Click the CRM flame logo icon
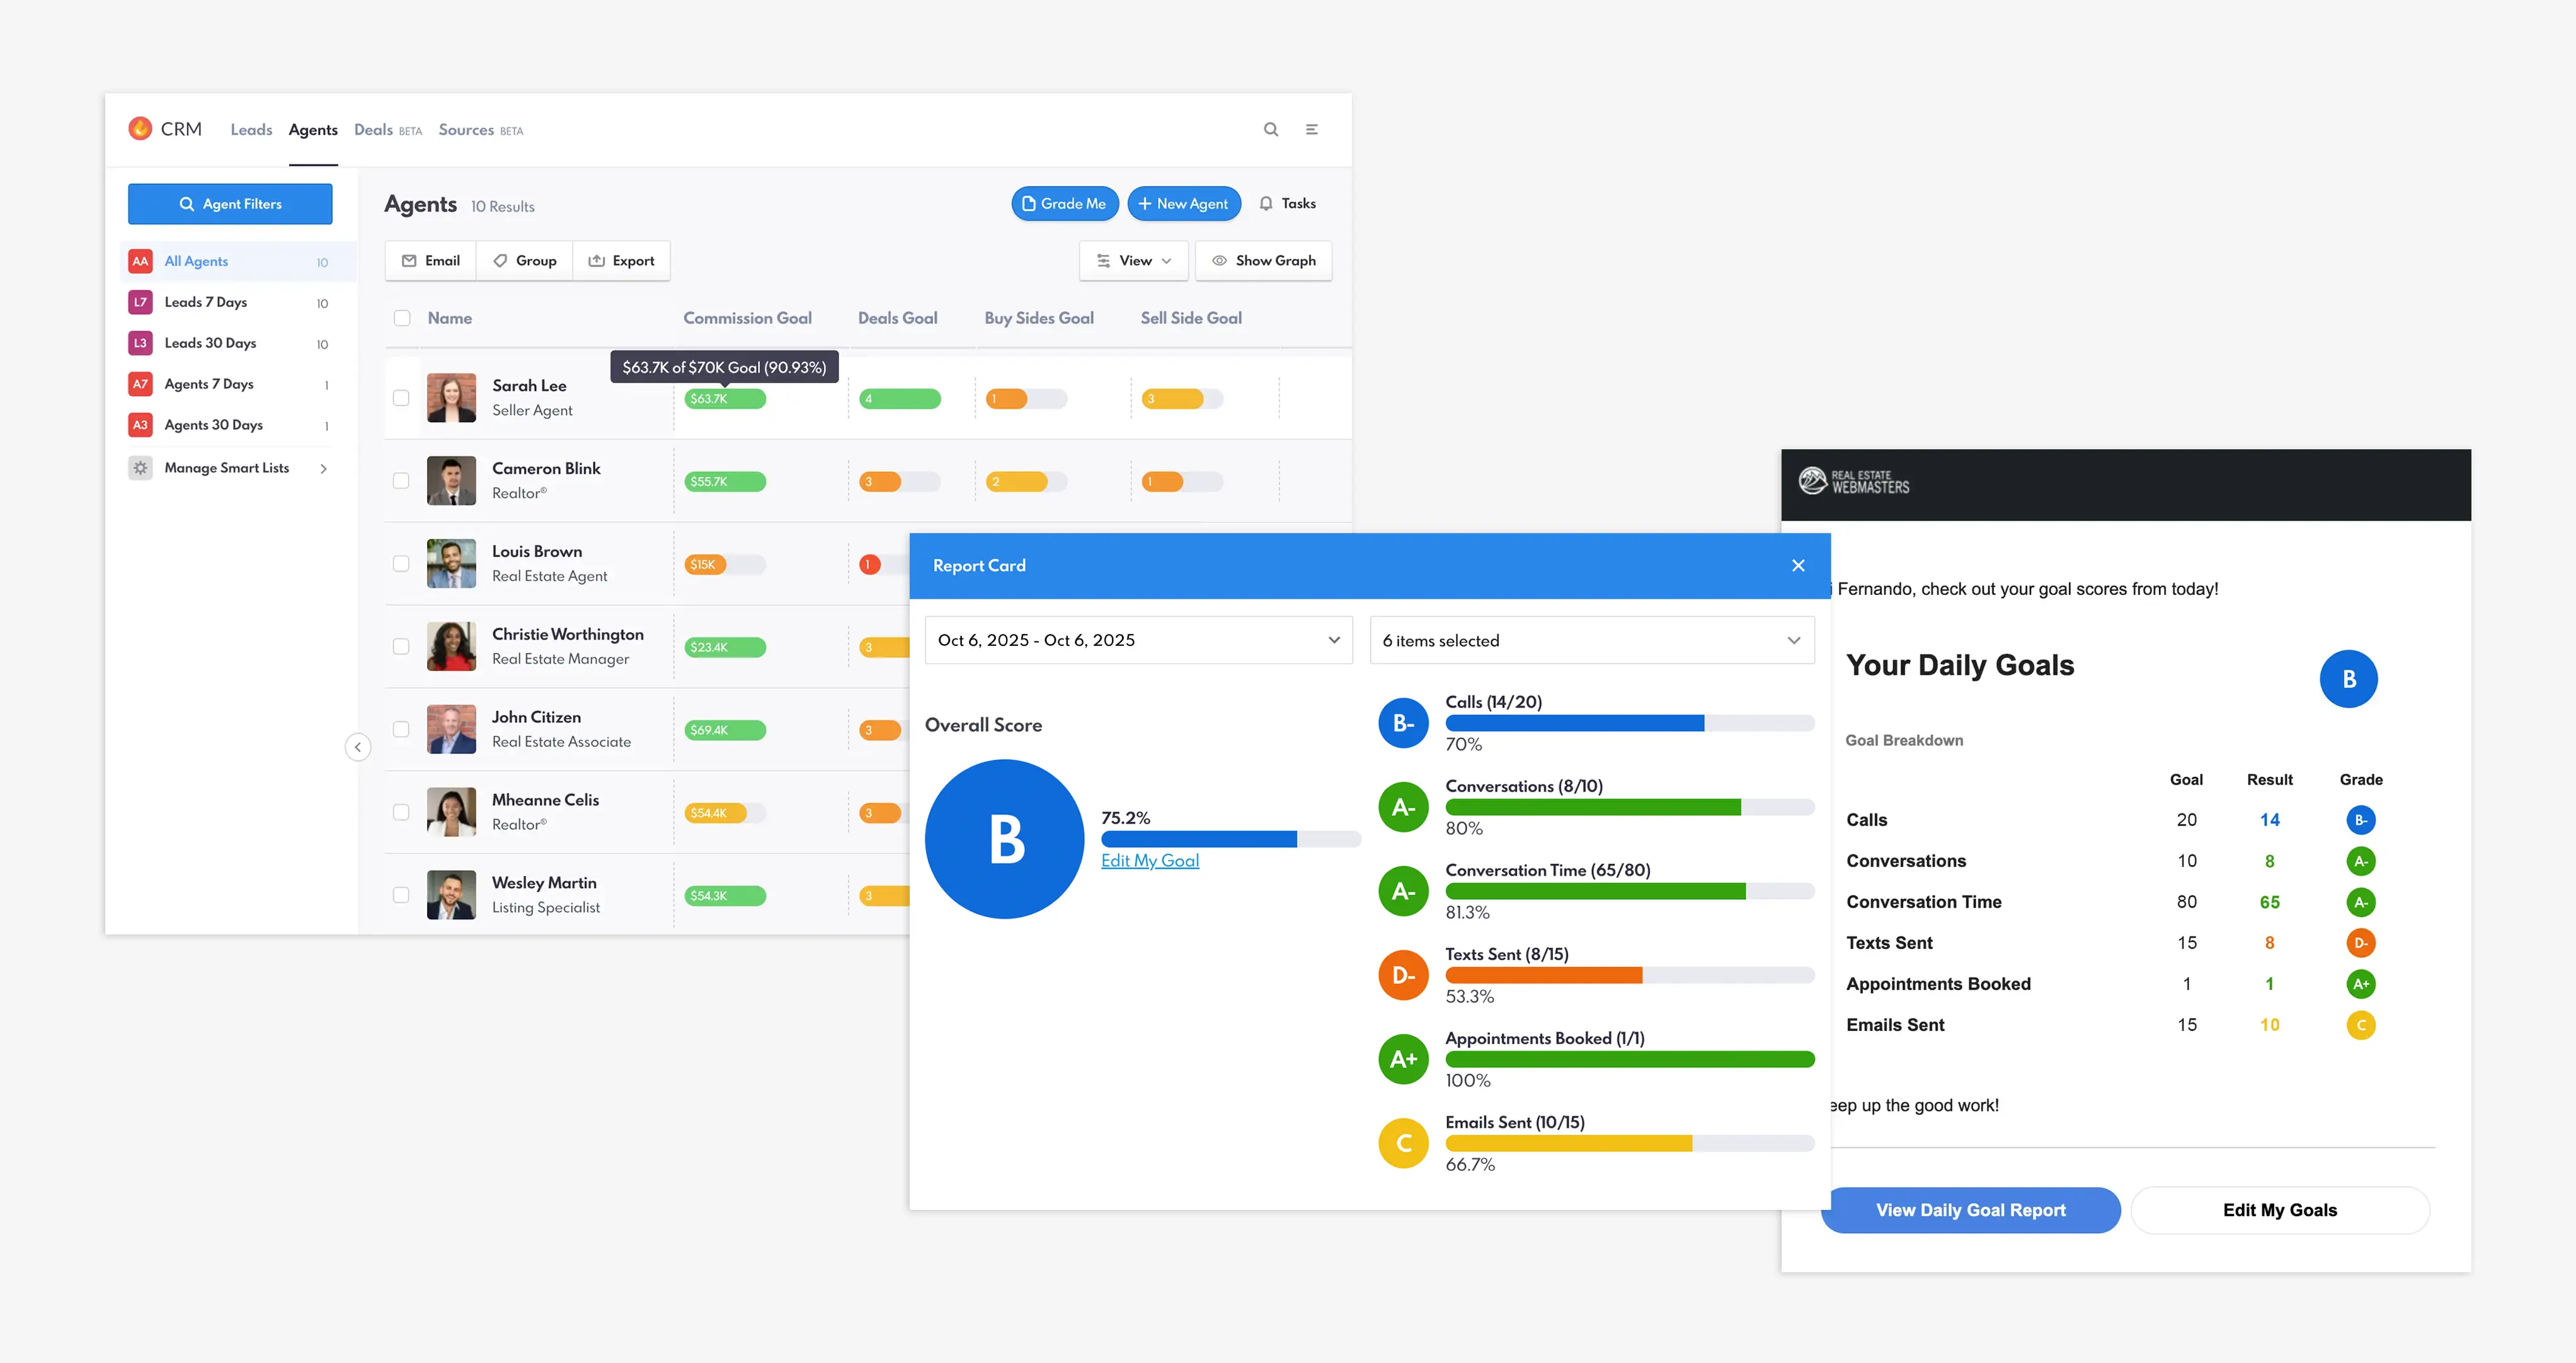Screen dimensions: 2576x1363 [x=140, y=128]
